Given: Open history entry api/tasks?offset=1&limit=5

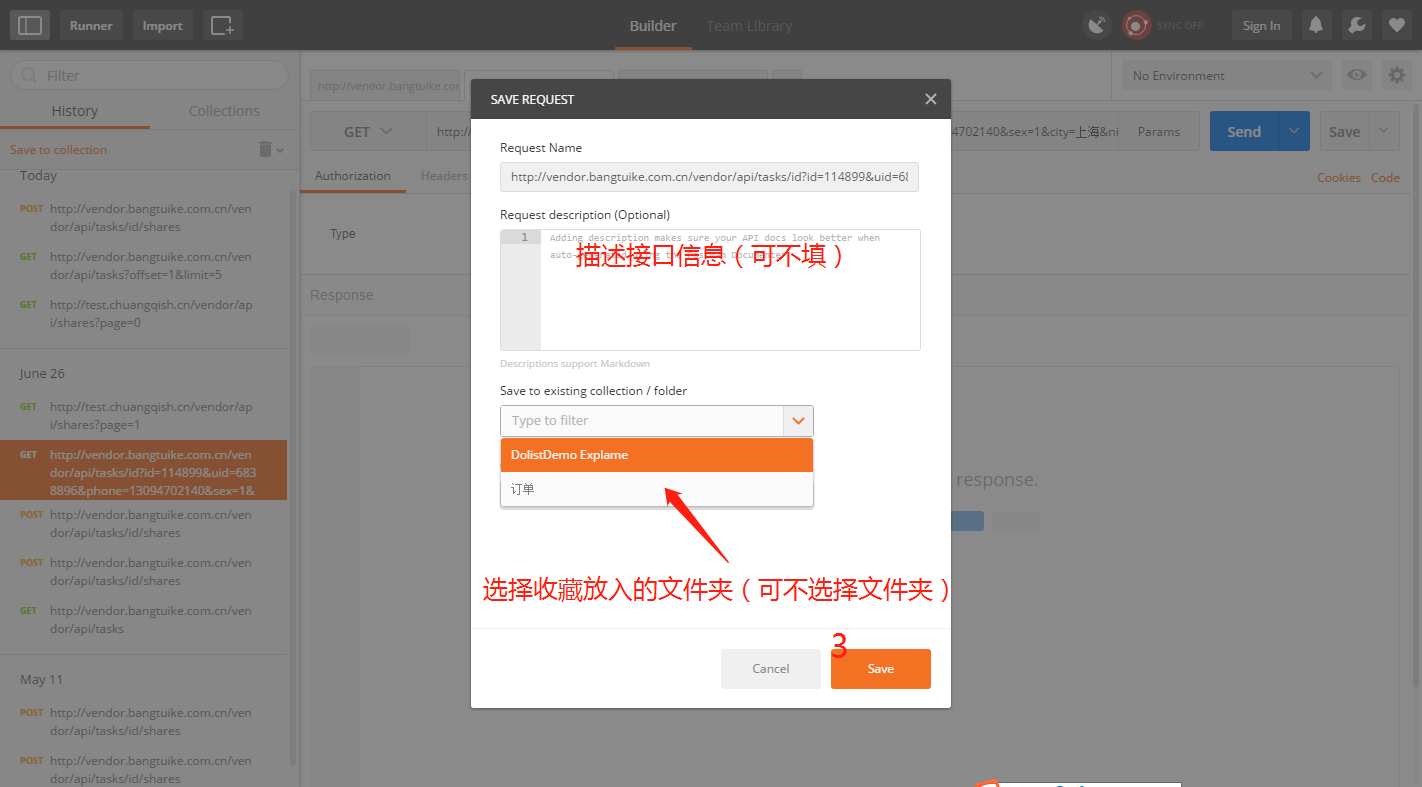Looking at the screenshot, I should click(x=143, y=266).
